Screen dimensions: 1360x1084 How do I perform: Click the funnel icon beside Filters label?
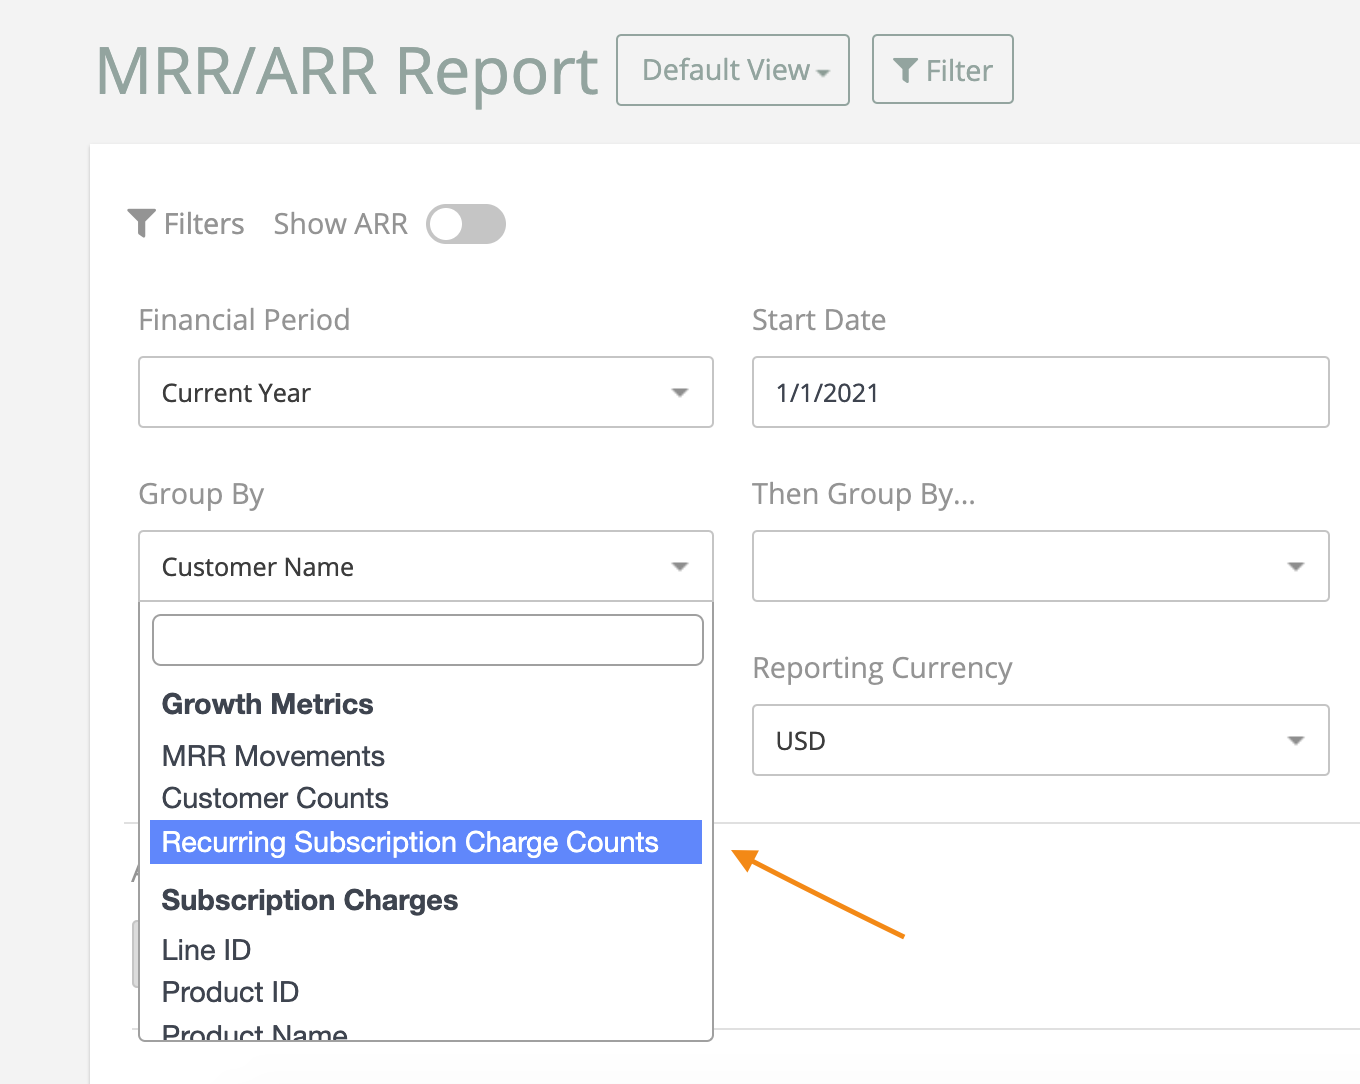tap(141, 224)
